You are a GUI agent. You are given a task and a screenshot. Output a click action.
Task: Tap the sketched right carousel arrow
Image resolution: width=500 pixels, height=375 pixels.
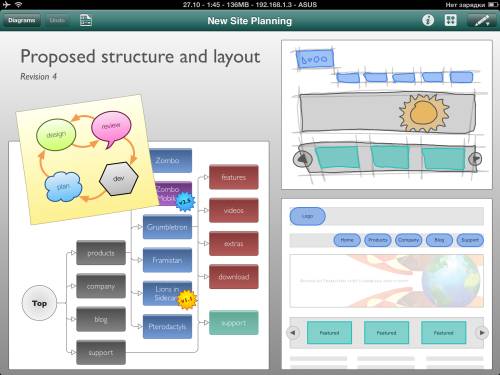[475, 159]
